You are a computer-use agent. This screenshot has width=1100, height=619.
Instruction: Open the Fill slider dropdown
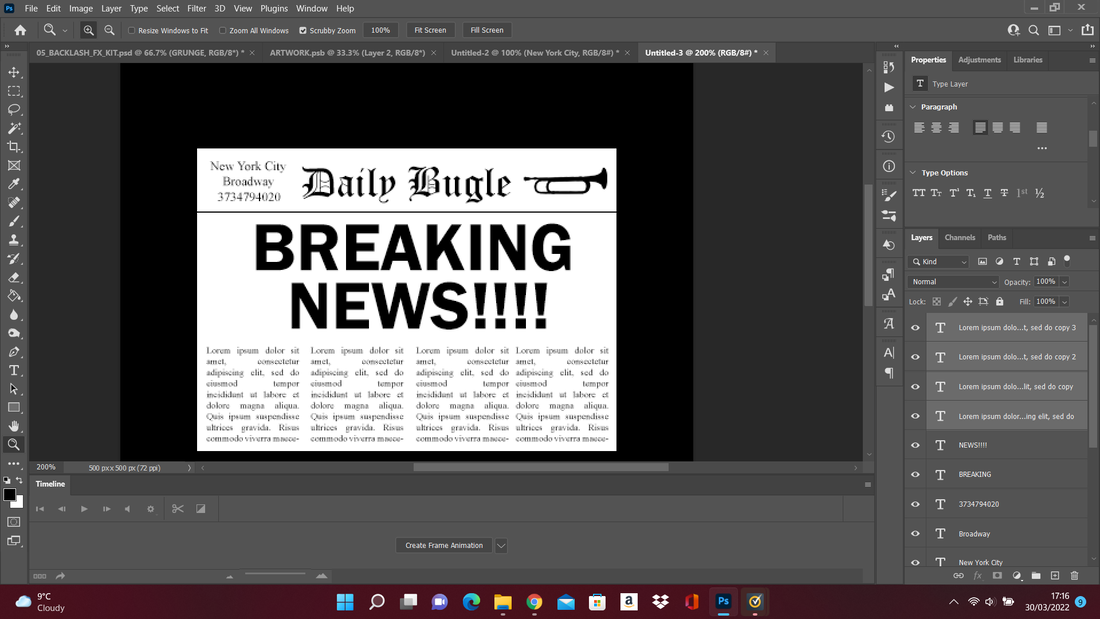(x=1064, y=302)
